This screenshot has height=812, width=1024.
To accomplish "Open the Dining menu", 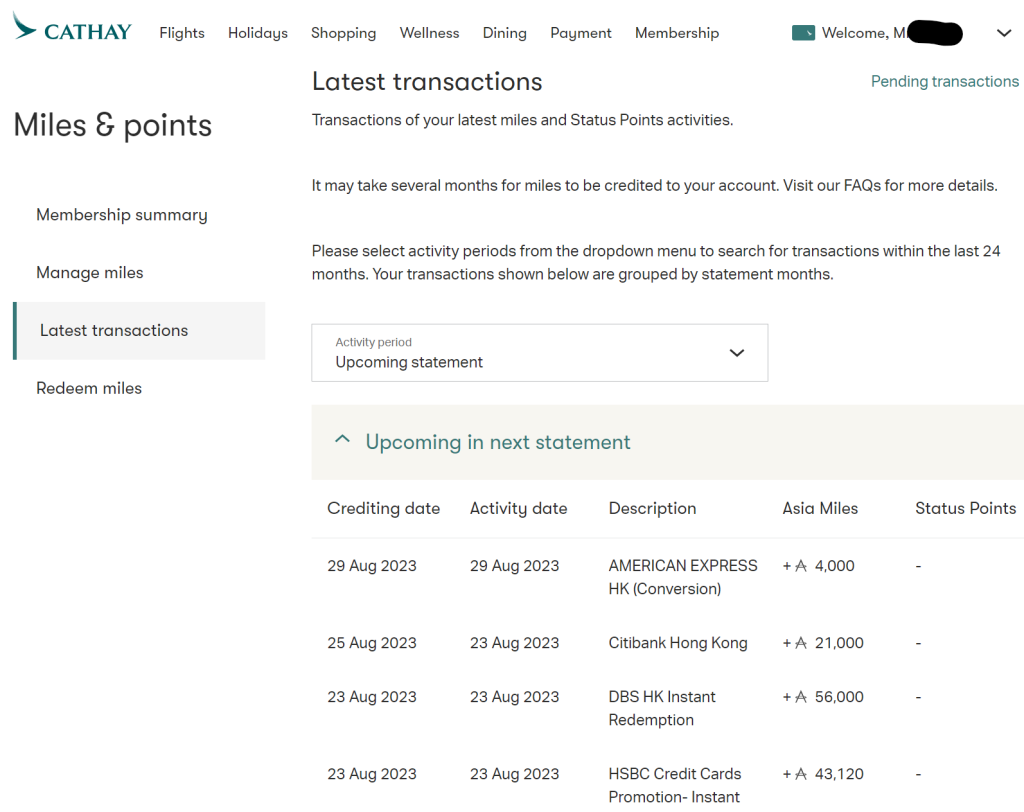I will click(x=504, y=33).
